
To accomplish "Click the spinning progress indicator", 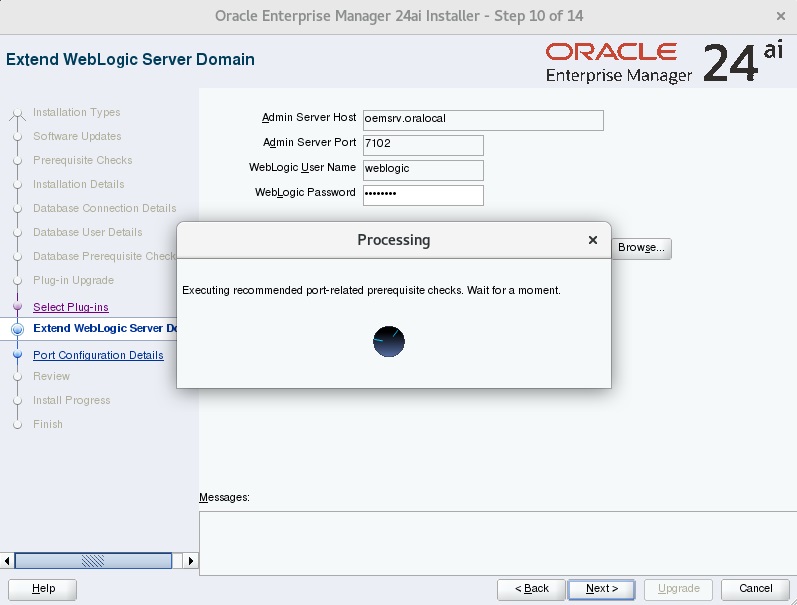I will point(389,341).
